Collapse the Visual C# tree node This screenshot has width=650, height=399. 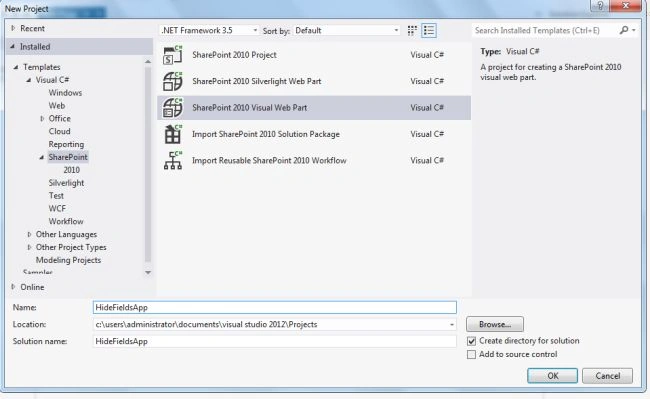(29, 80)
